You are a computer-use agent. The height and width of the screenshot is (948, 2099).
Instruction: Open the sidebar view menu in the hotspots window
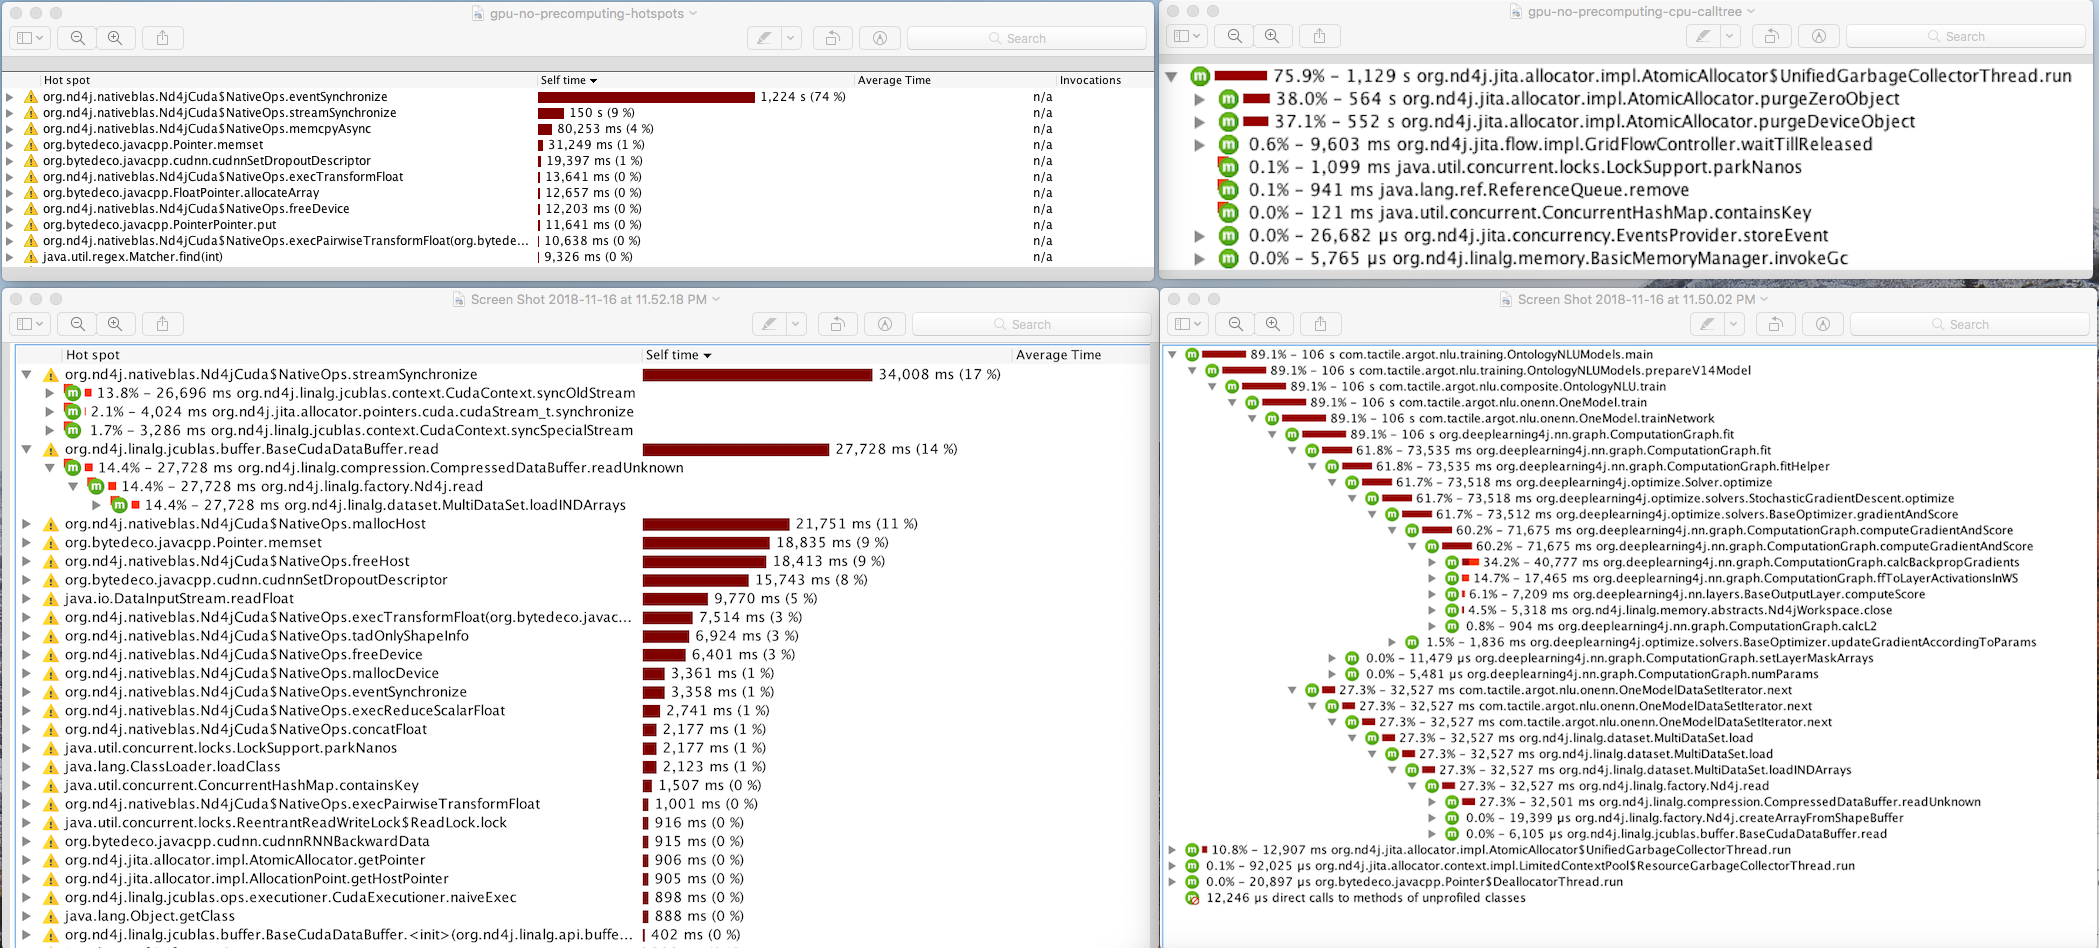pos(29,37)
